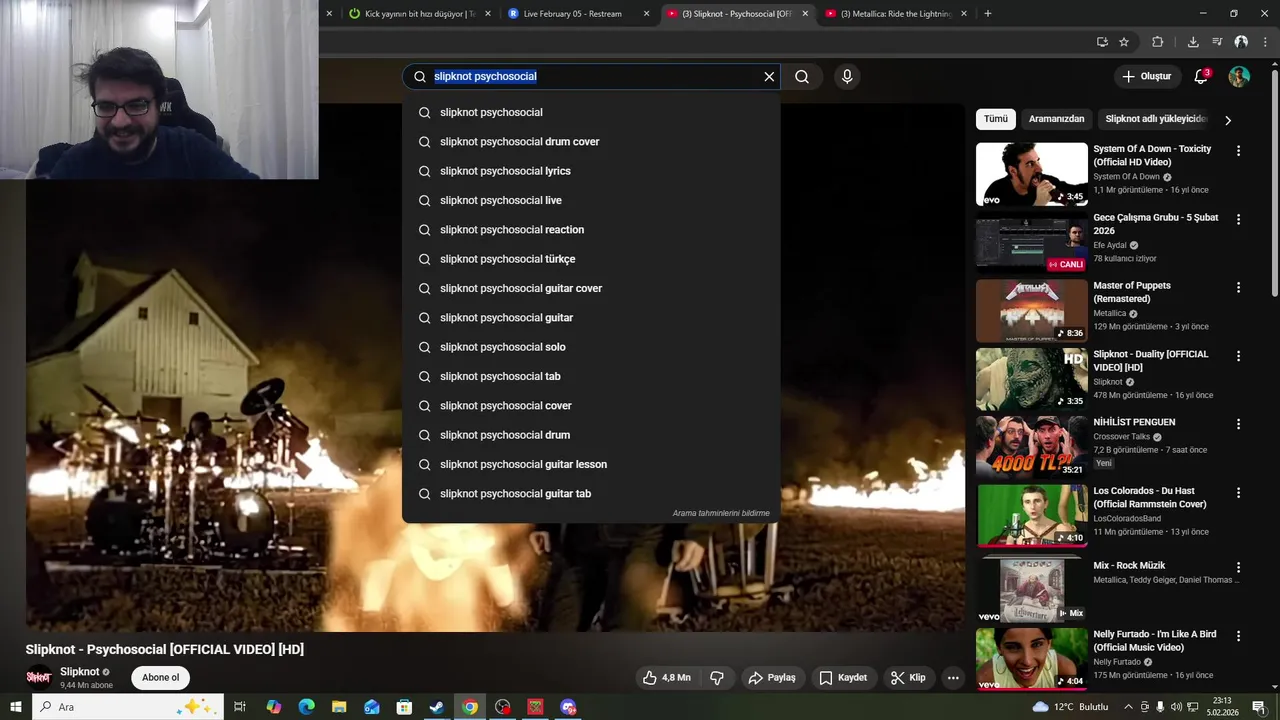Choose suggestion 'slipknot psychosocial türkçe'
This screenshot has height=720, width=1280.
(591, 259)
